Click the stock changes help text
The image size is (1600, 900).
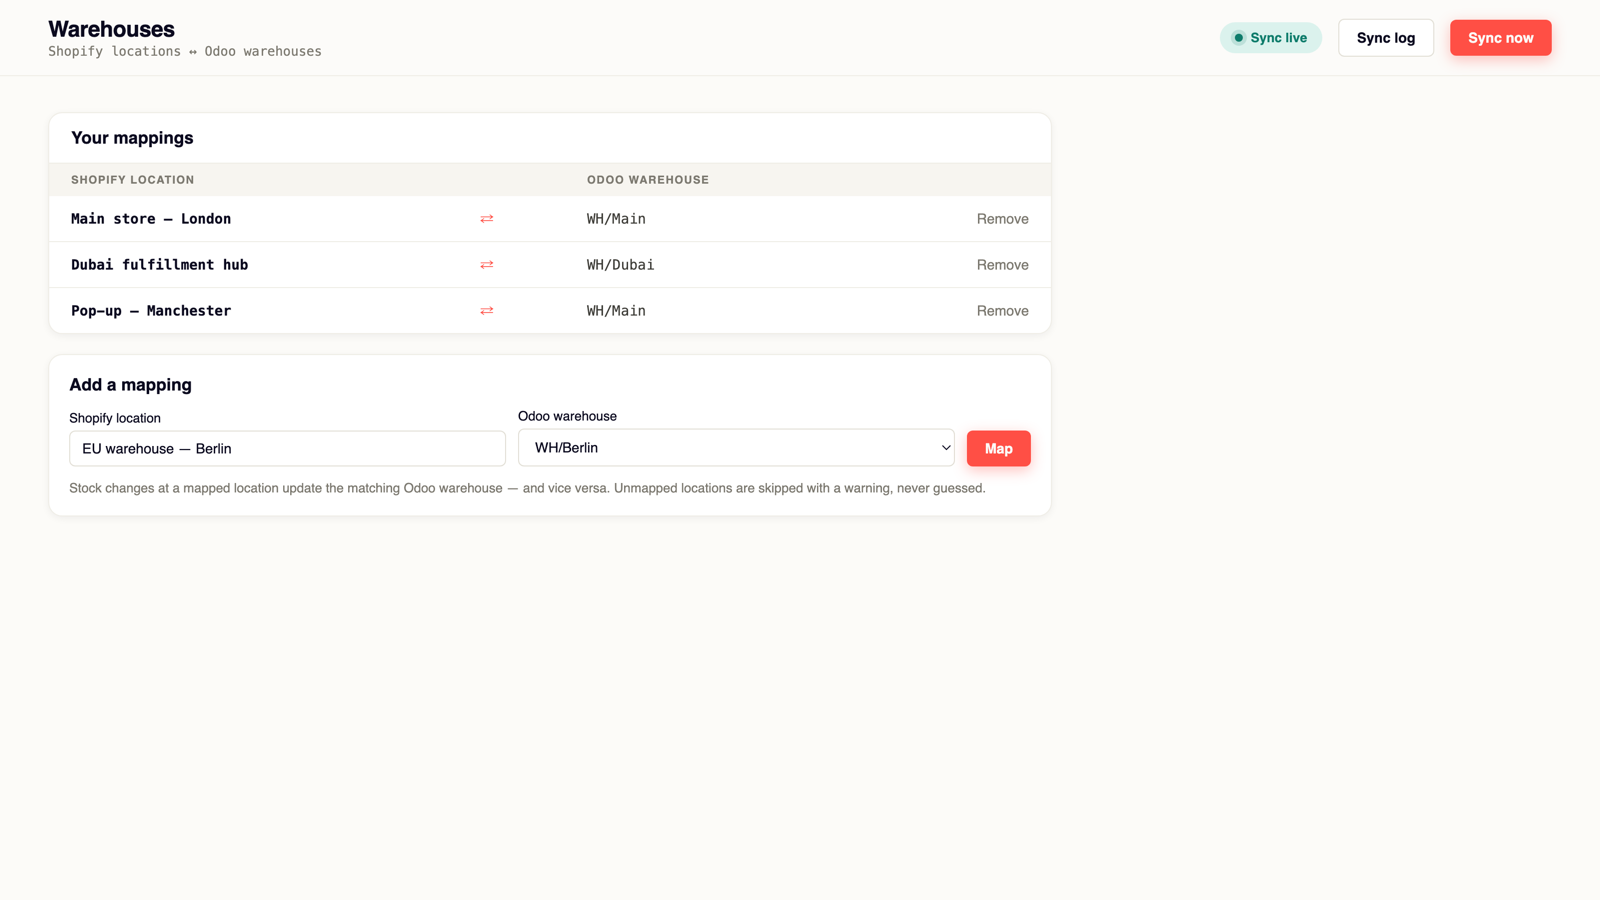[527, 488]
